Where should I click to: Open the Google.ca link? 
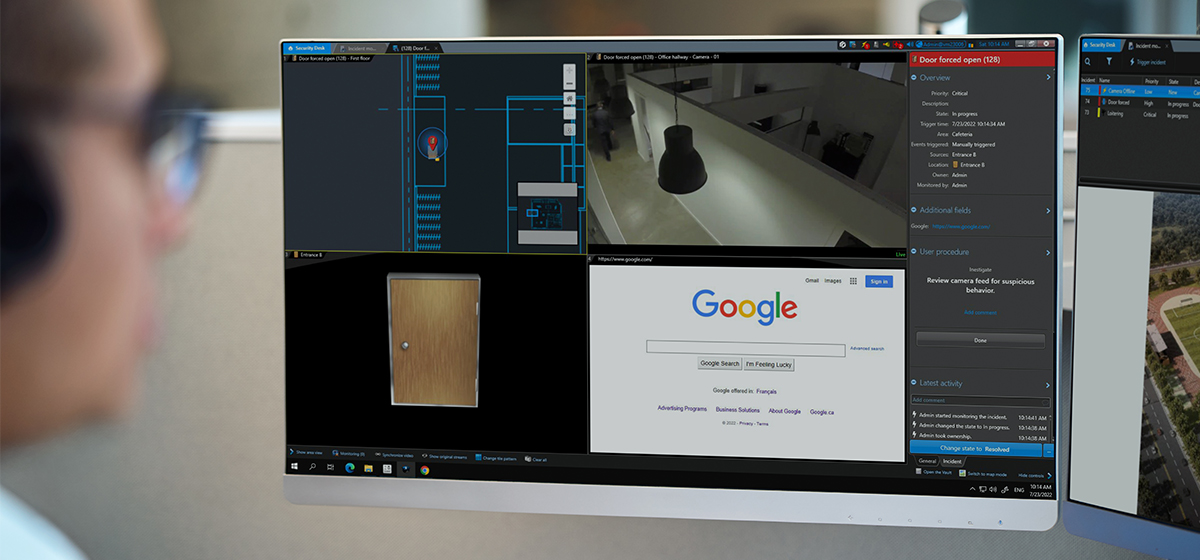[x=822, y=412]
